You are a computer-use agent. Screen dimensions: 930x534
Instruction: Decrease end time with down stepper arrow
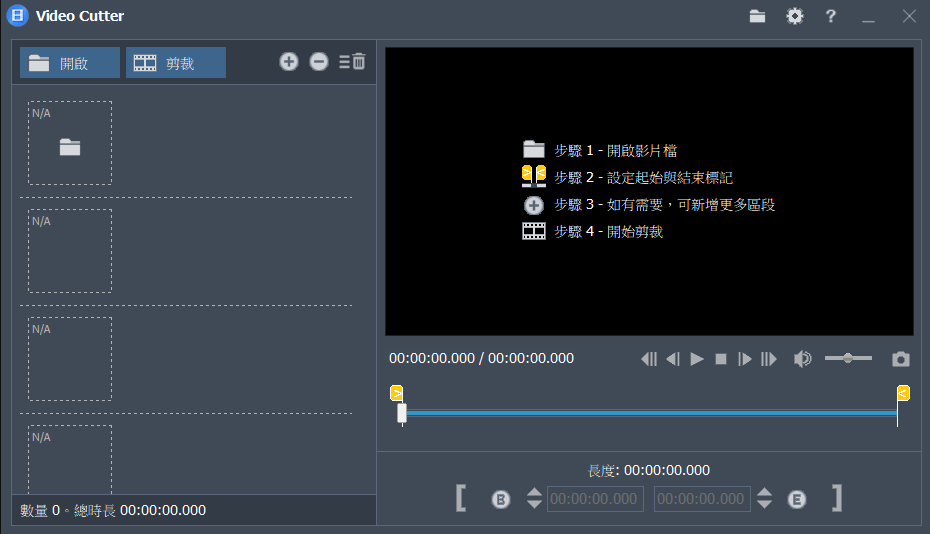pos(765,504)
